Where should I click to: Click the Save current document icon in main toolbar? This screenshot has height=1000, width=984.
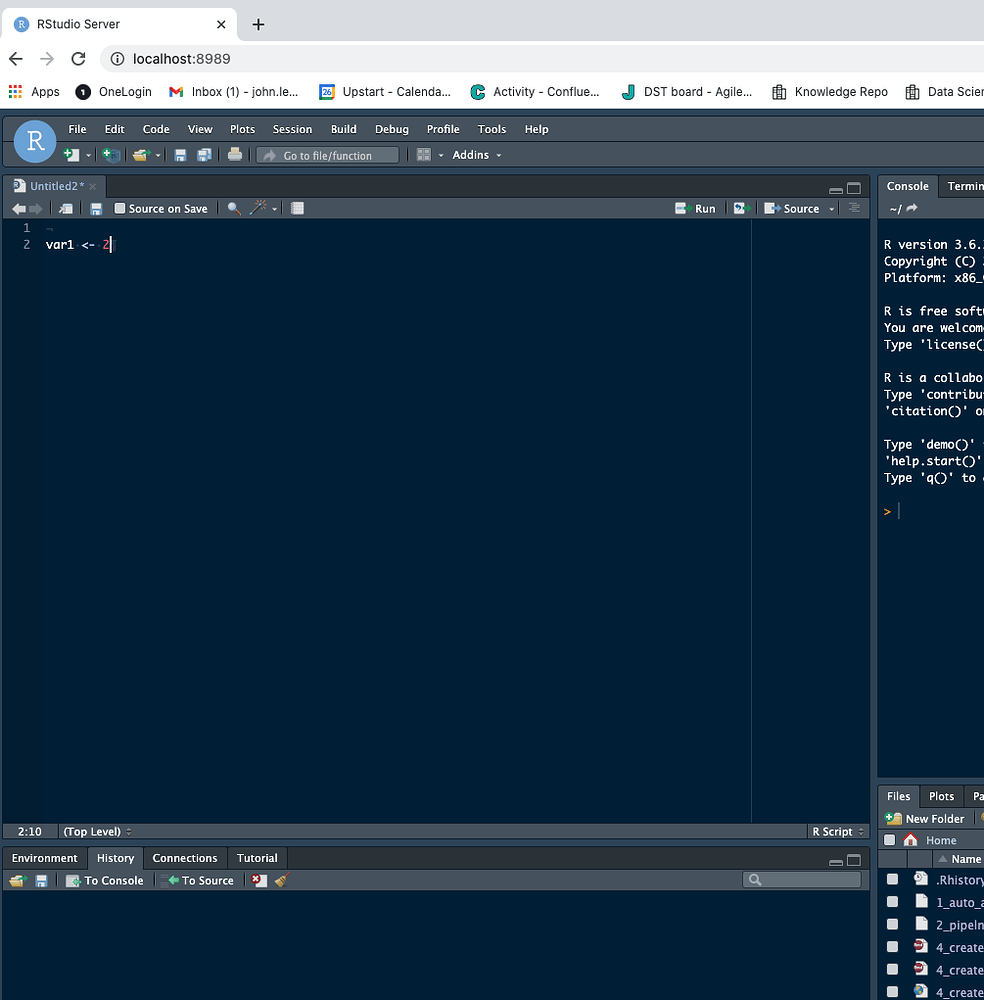[x=180, y=155]
